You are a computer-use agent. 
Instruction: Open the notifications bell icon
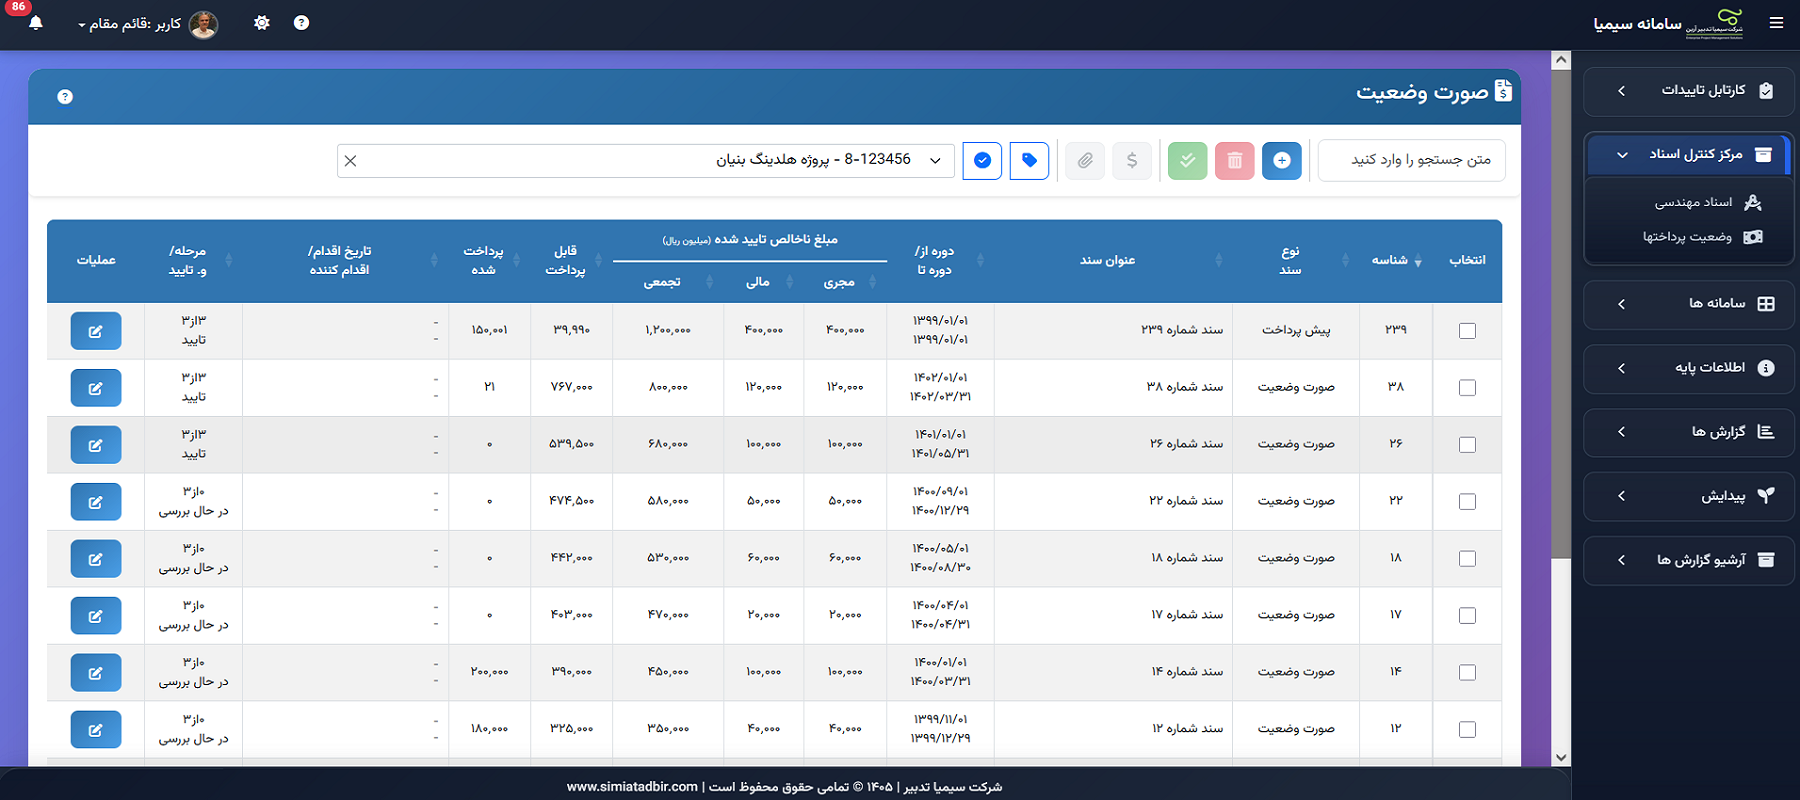[36, 23]
